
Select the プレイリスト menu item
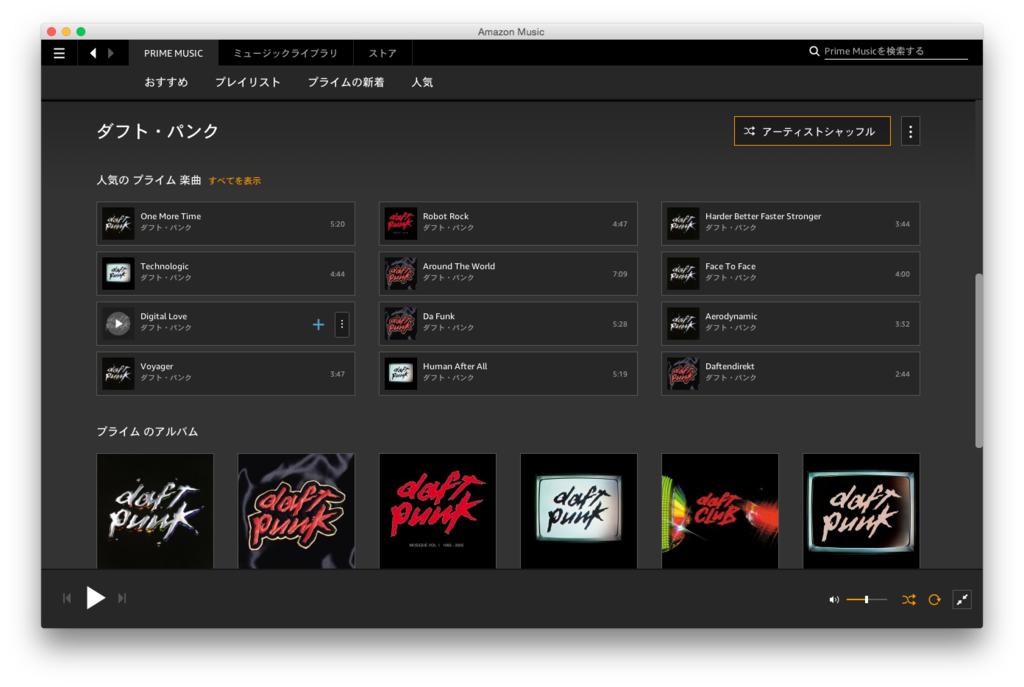click(248, 82)
